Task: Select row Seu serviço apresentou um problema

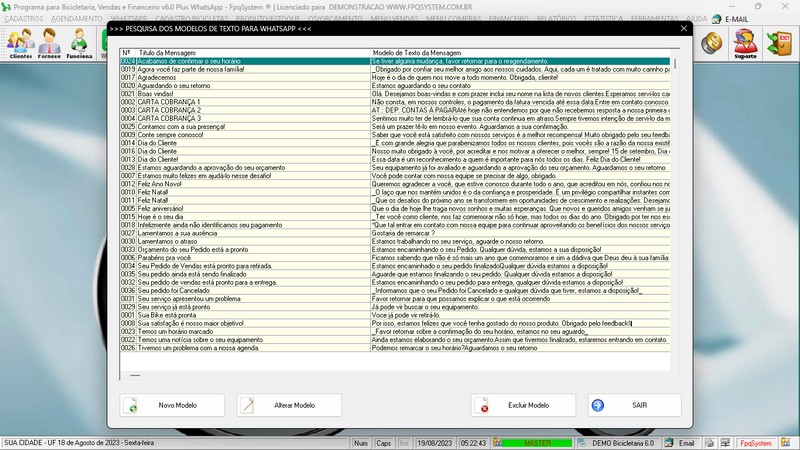Action: (x=395, y=298)
